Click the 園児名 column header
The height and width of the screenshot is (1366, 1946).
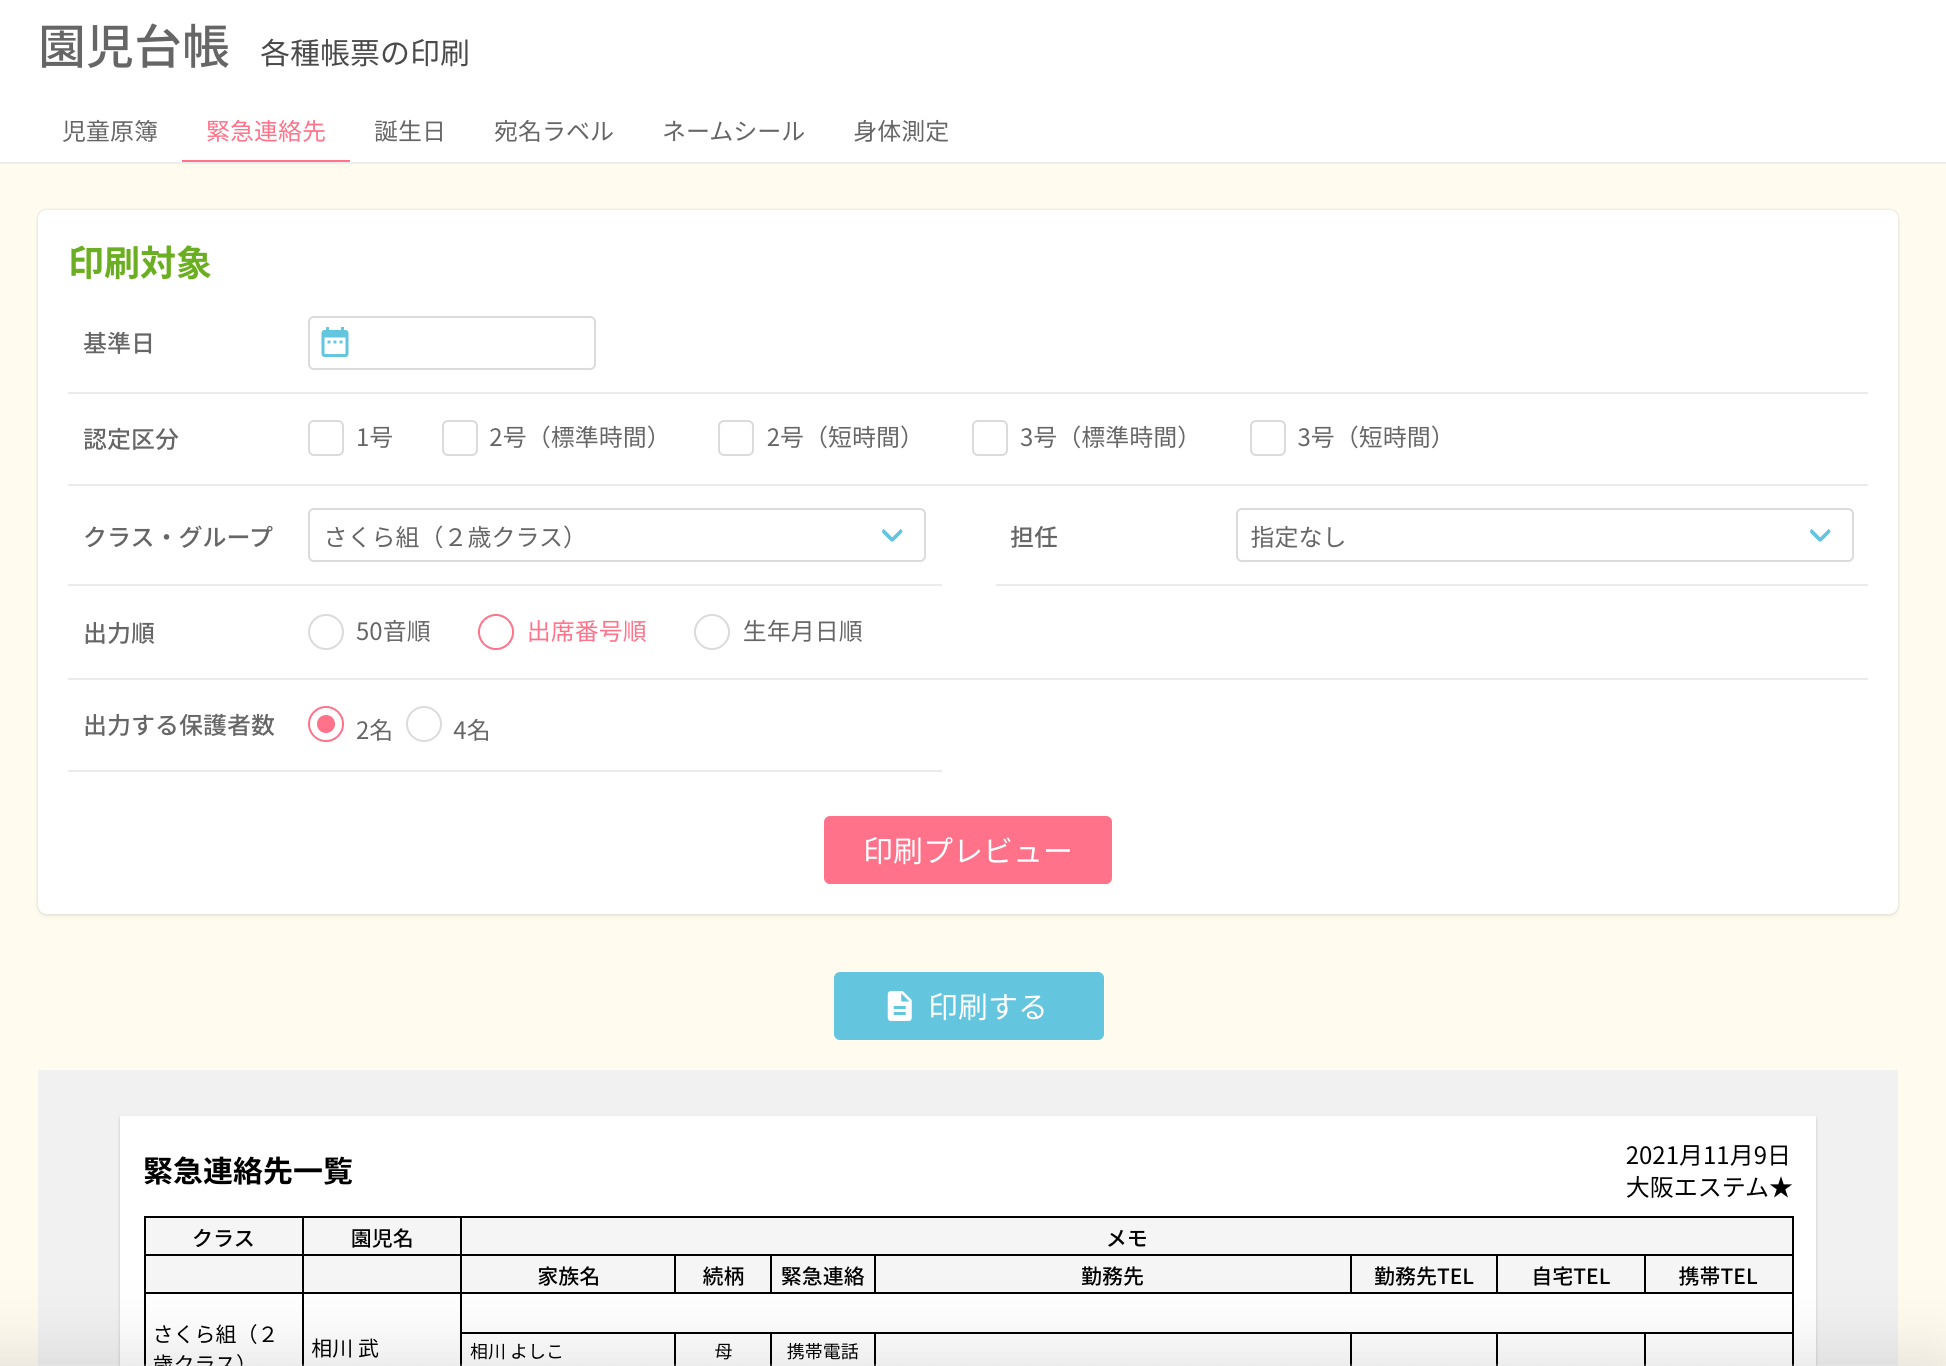pos(382,1238)
